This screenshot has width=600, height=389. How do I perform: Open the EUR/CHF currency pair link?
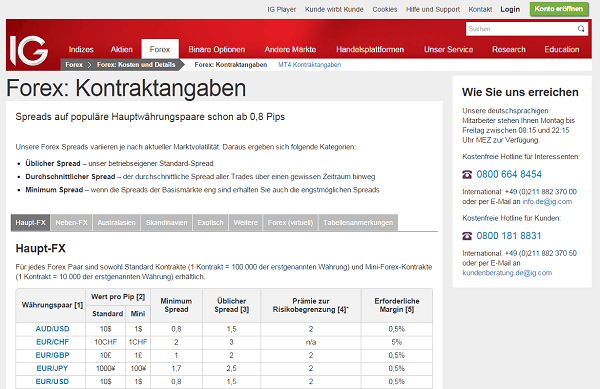point(52,342)
